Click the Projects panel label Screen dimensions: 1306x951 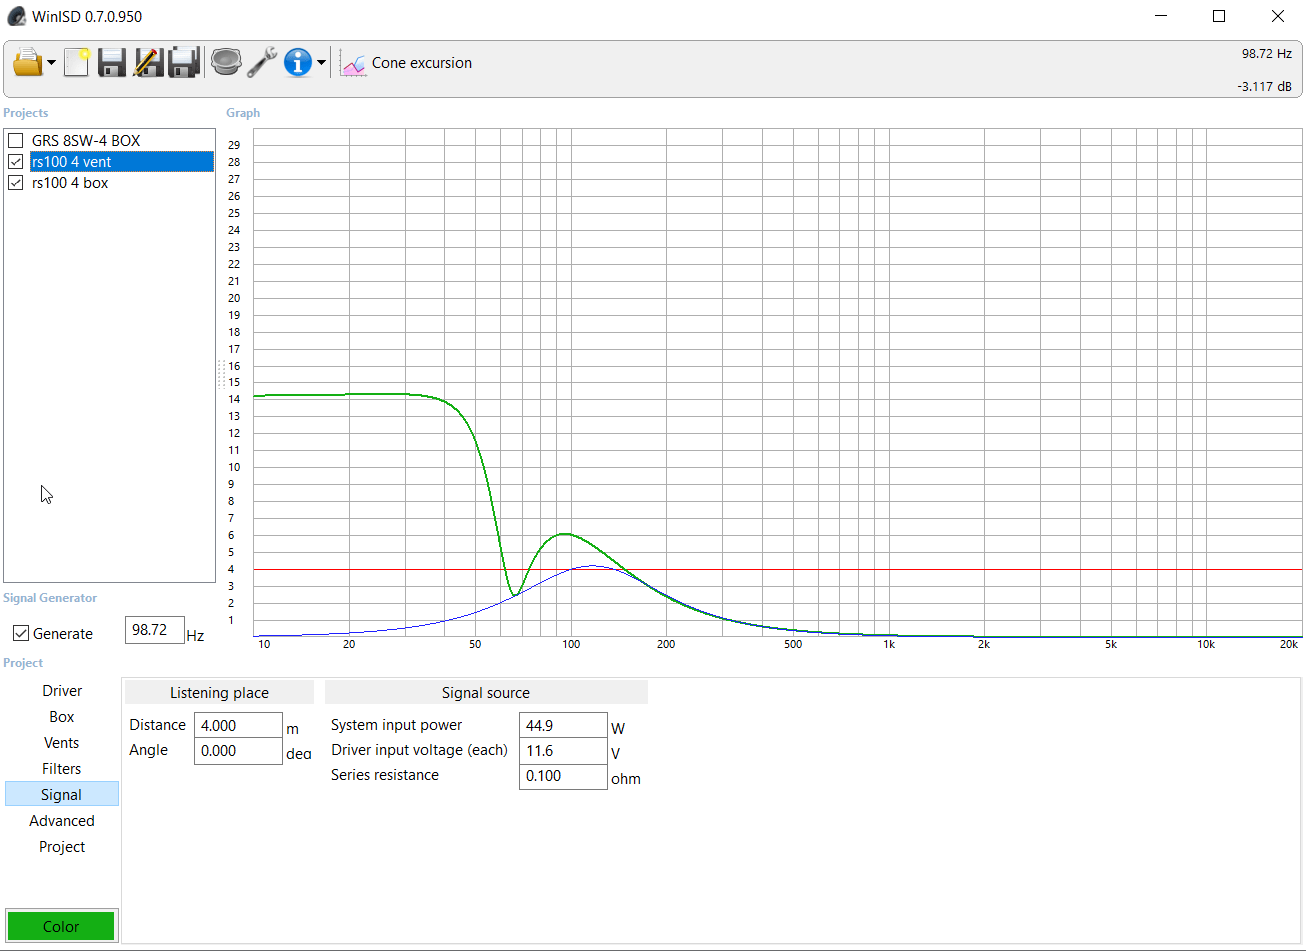pyautogui.click(x=26, y=113)
